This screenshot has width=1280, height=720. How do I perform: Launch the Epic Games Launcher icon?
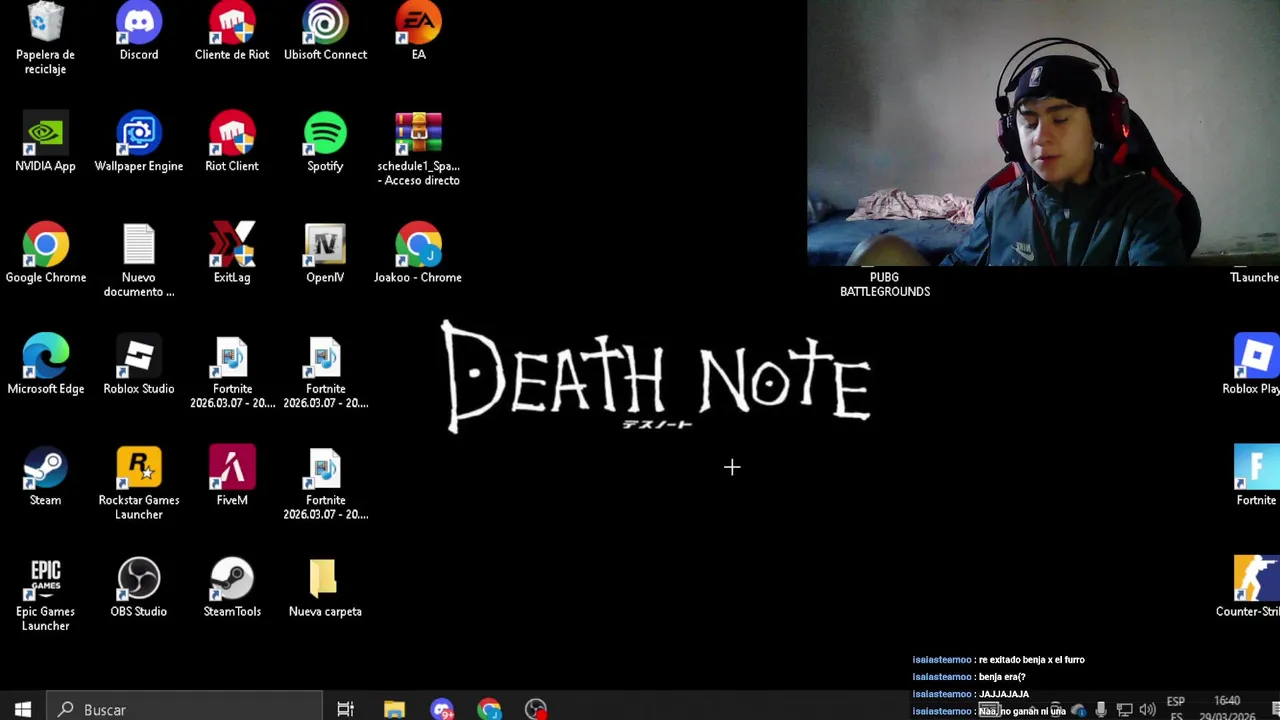[x=45, y=595]
